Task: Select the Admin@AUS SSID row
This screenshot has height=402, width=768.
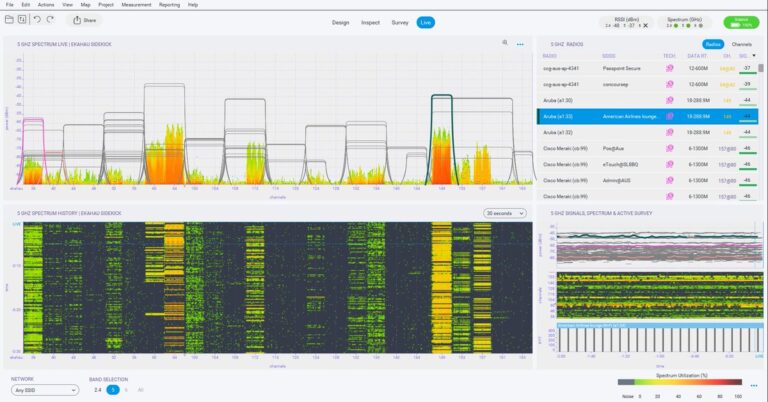Action: [x=648, y=180]
